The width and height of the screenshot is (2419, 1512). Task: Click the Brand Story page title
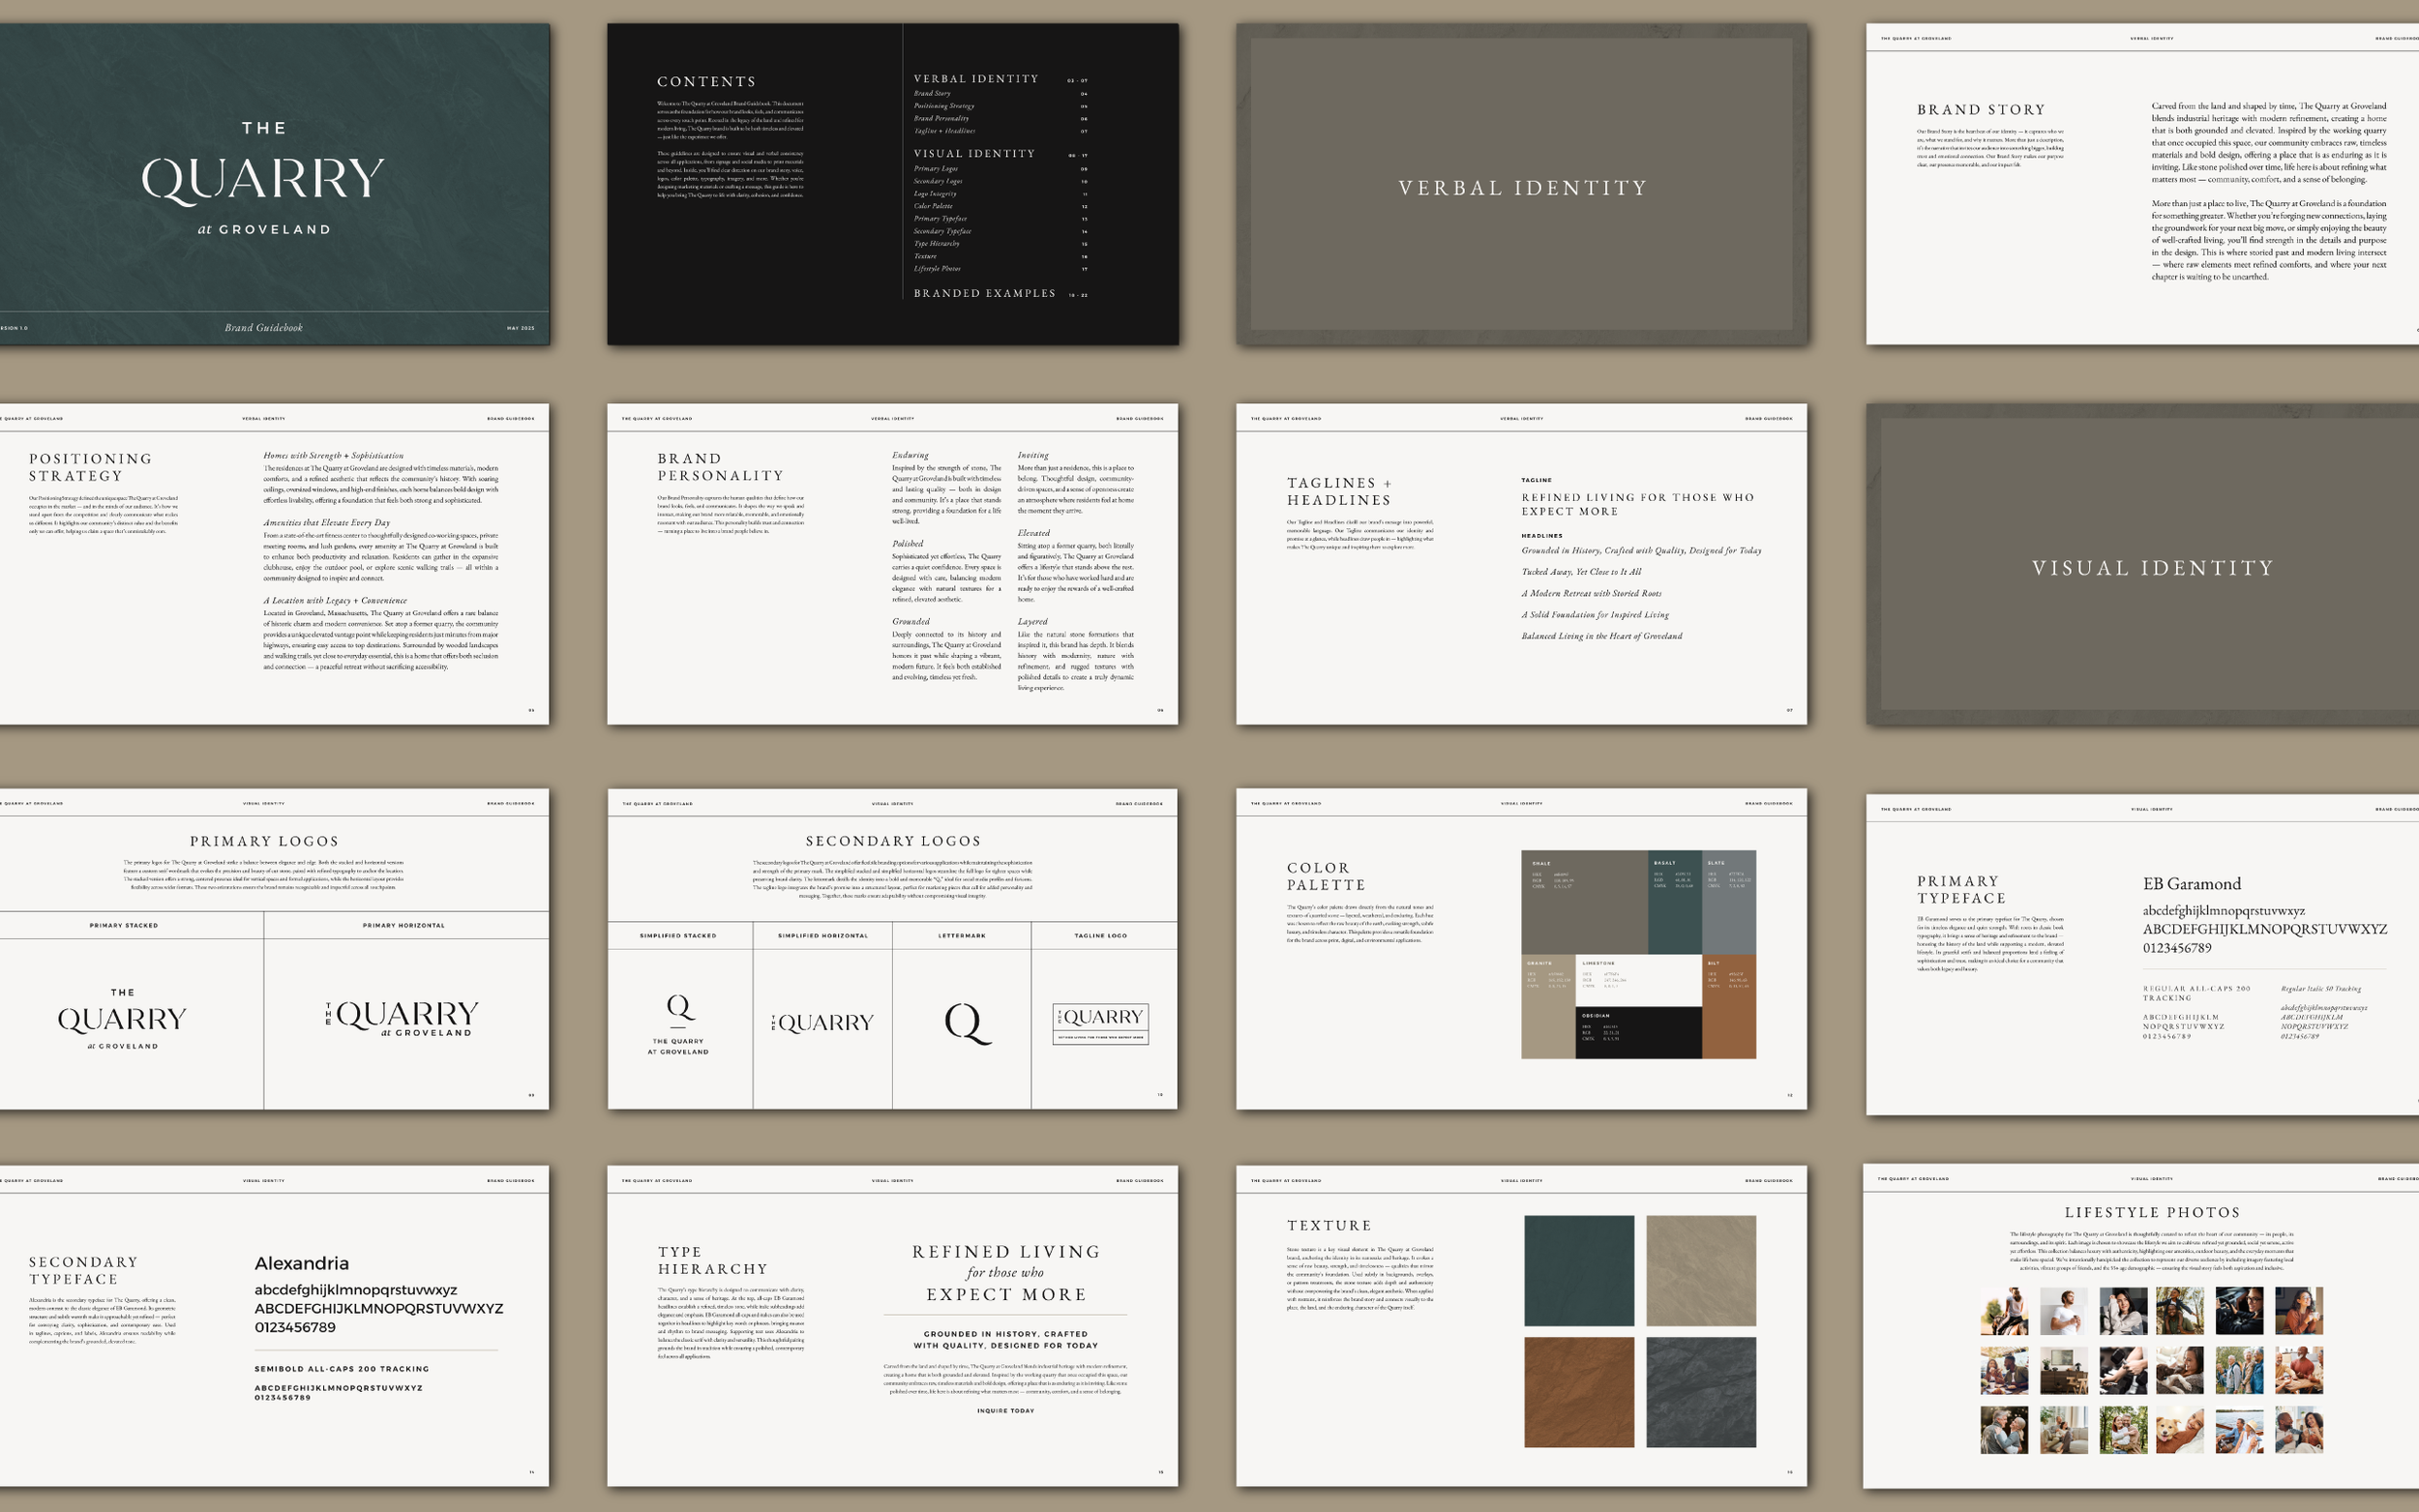tap(1981, 110)
